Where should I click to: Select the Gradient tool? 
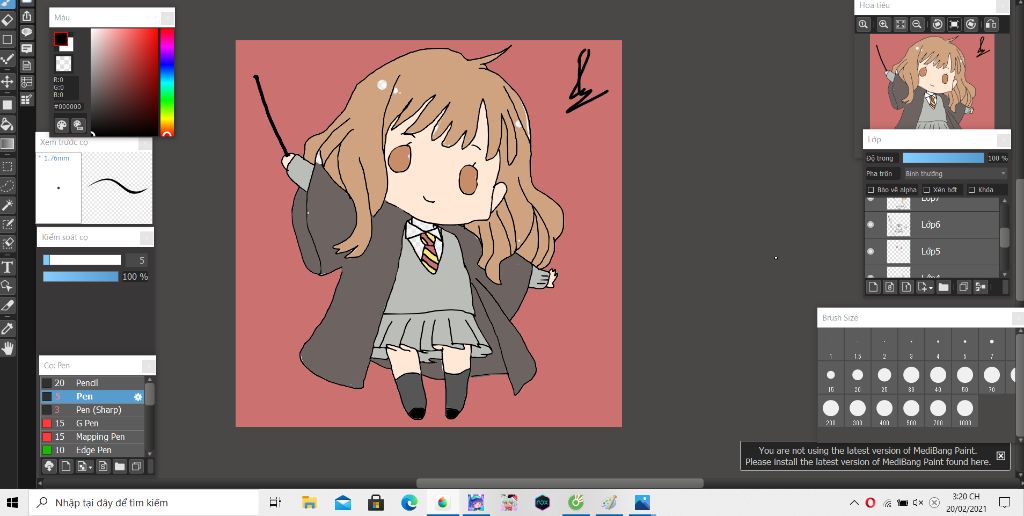[x=7, y=144]
